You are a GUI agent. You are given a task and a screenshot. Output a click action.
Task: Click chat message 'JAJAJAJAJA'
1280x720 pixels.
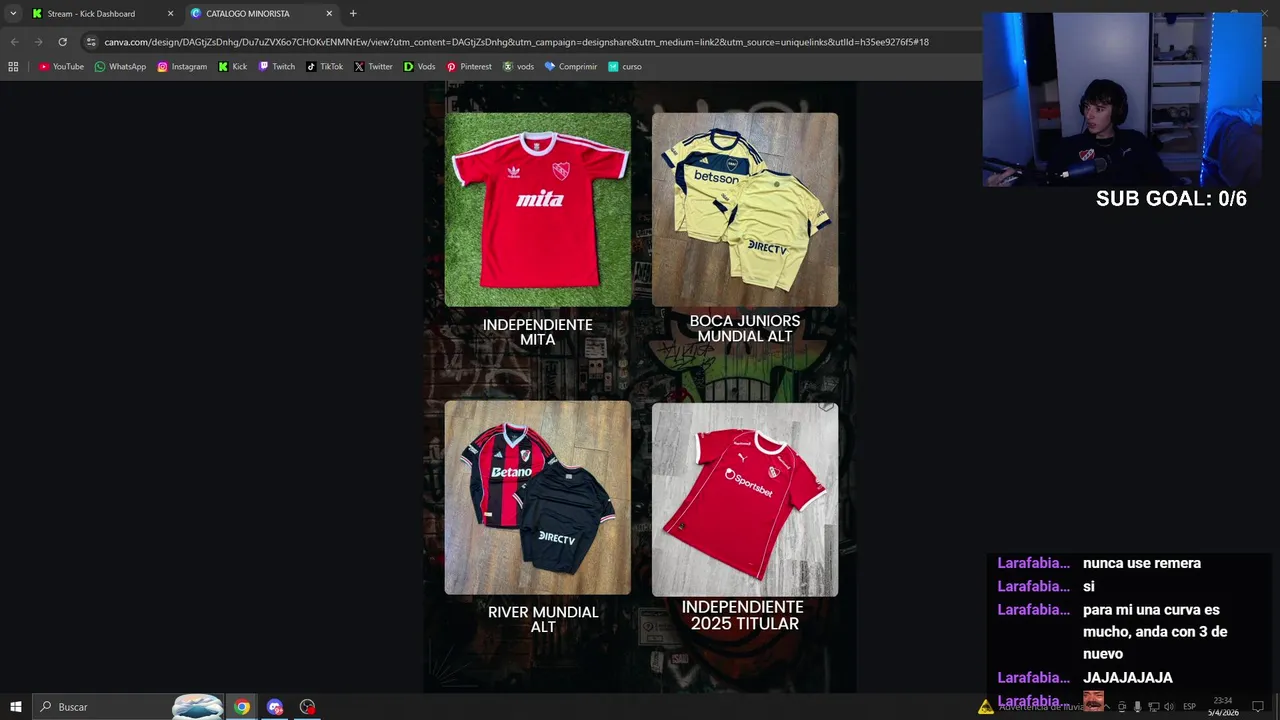point(1128,678)
